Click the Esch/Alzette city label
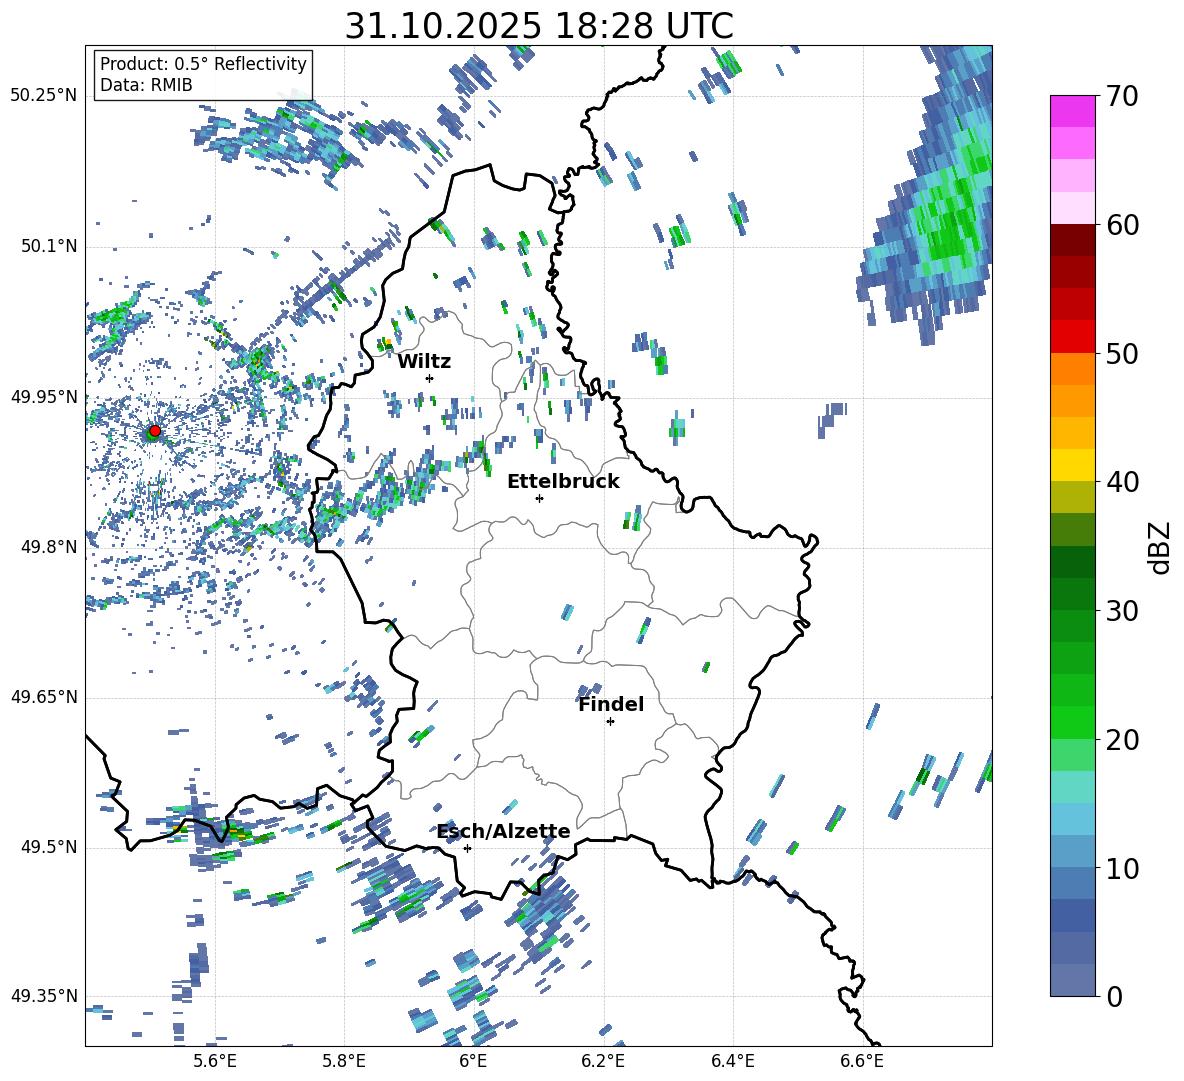The height and width of the screenshot is (1081, 1184). (x=504, y=831)
